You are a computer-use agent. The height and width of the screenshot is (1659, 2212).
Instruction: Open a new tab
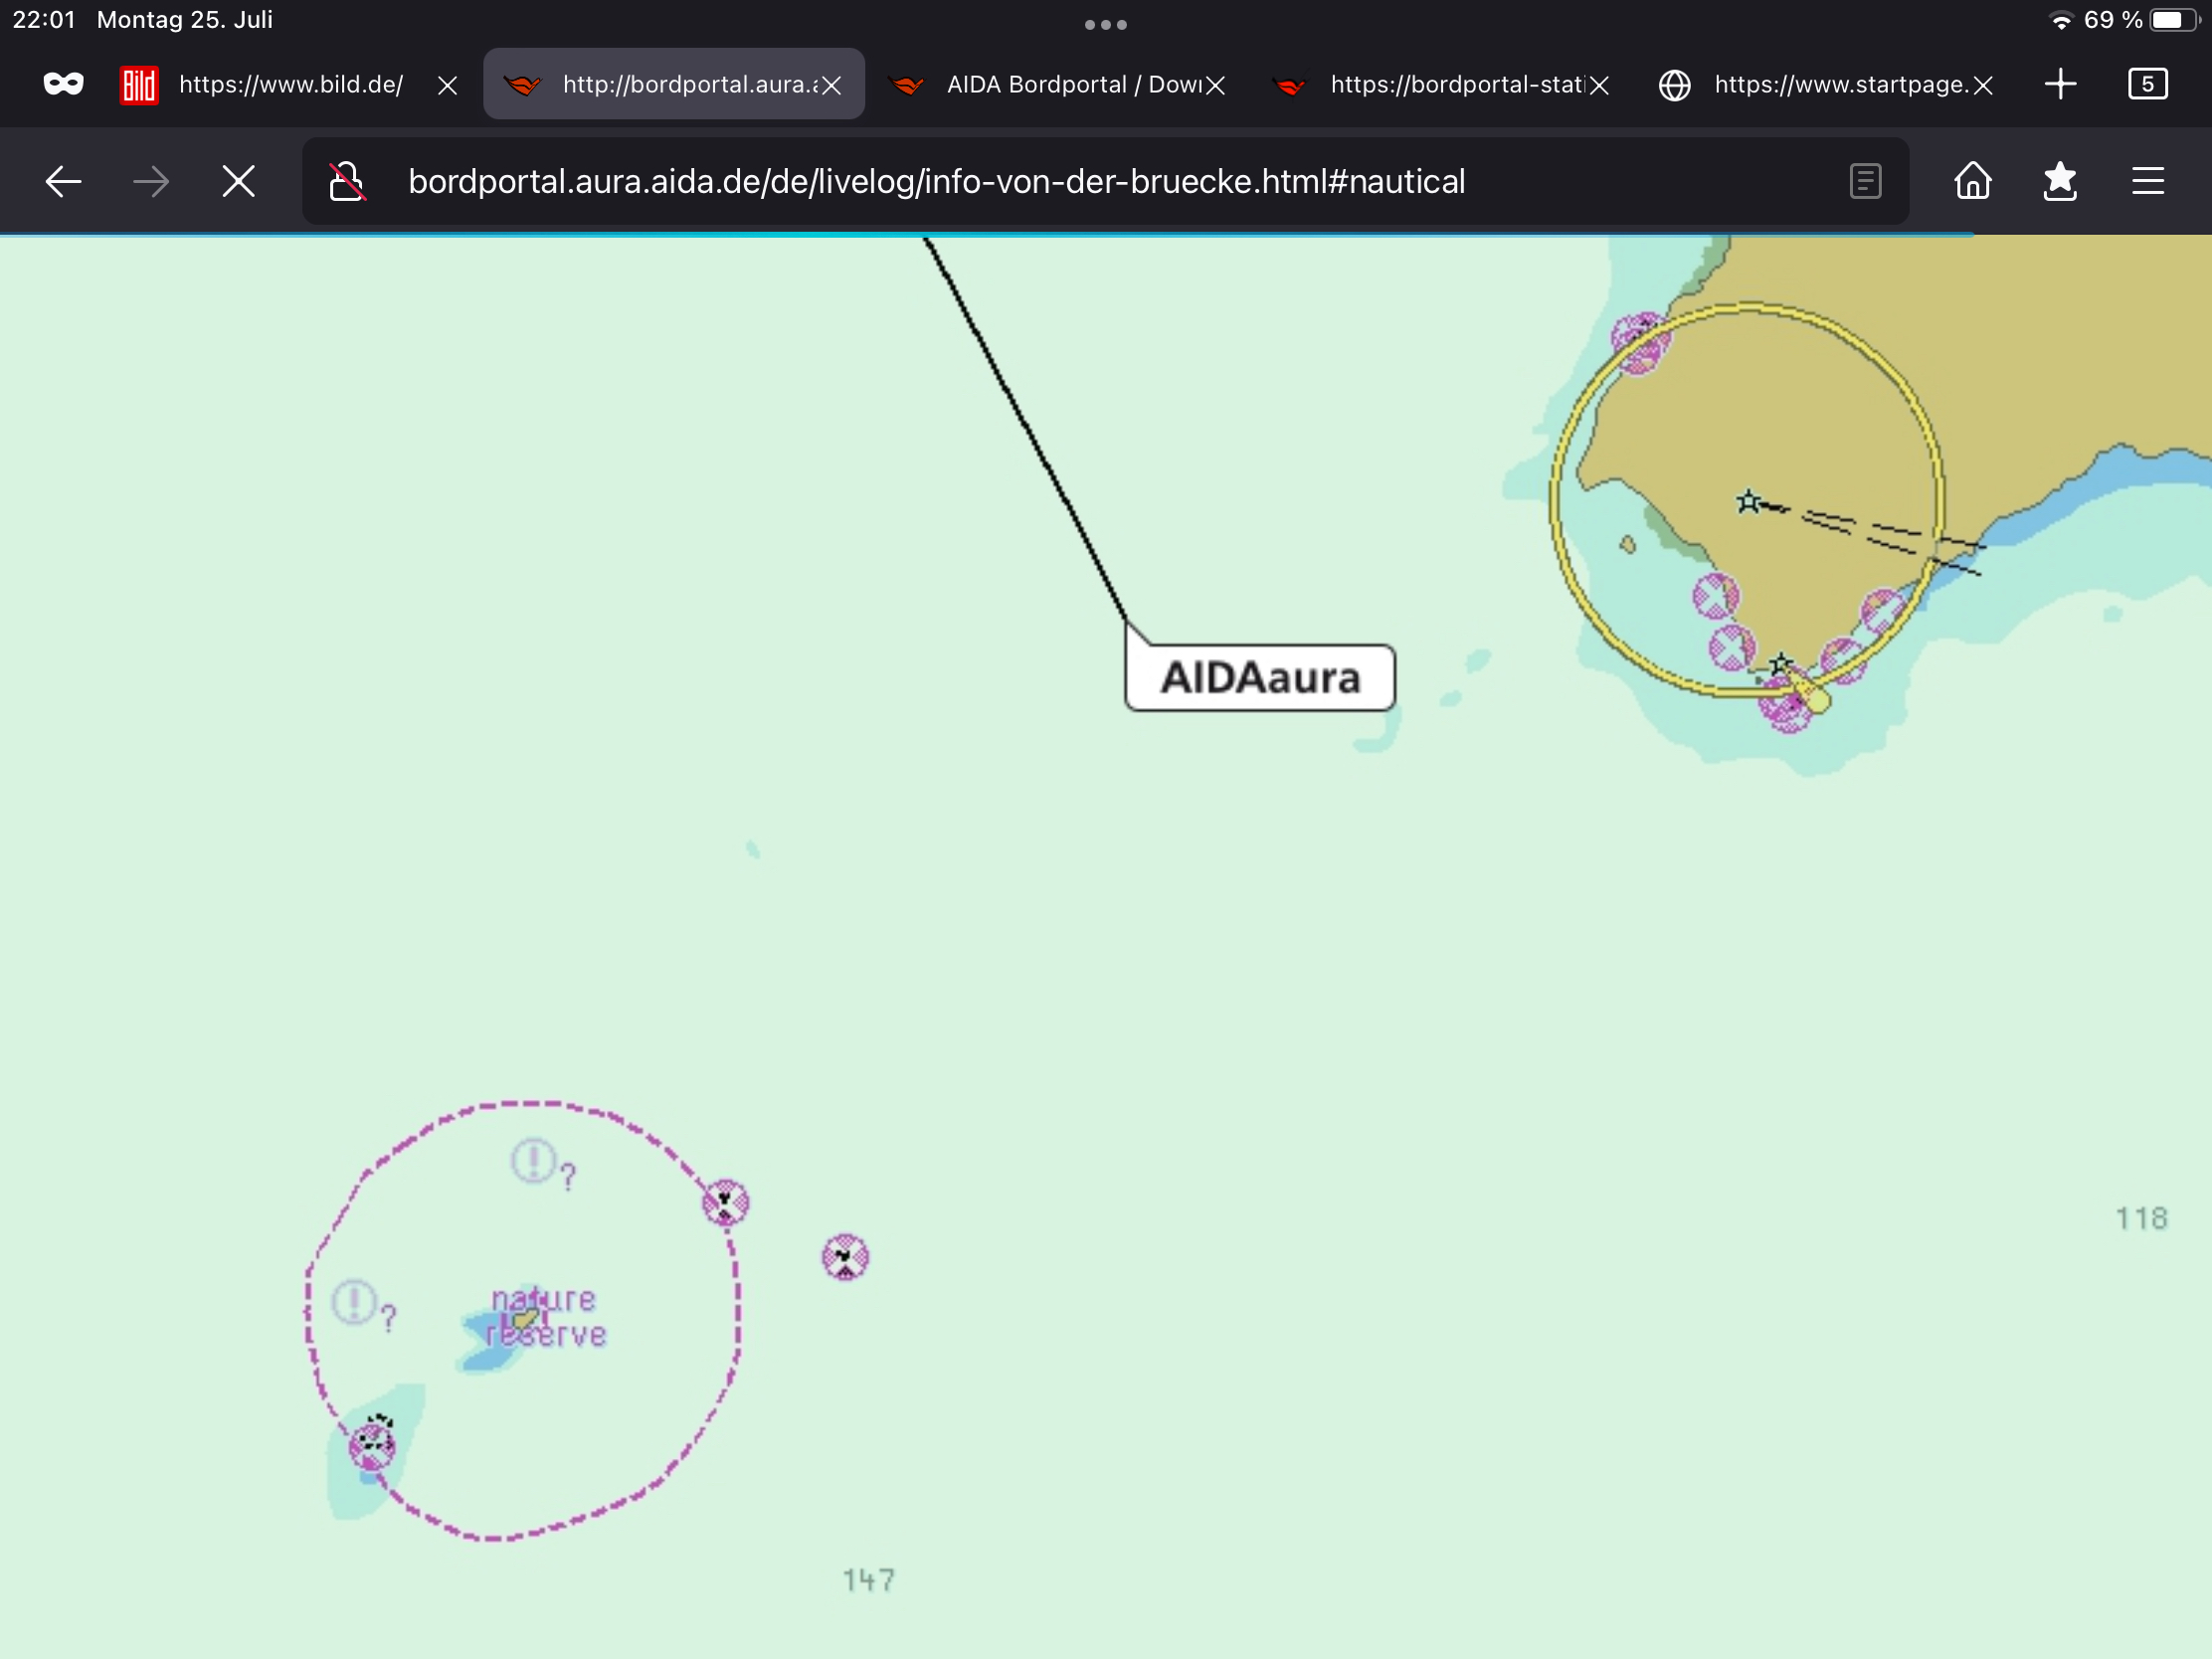pyautogui.click(x=2060, y=84)
